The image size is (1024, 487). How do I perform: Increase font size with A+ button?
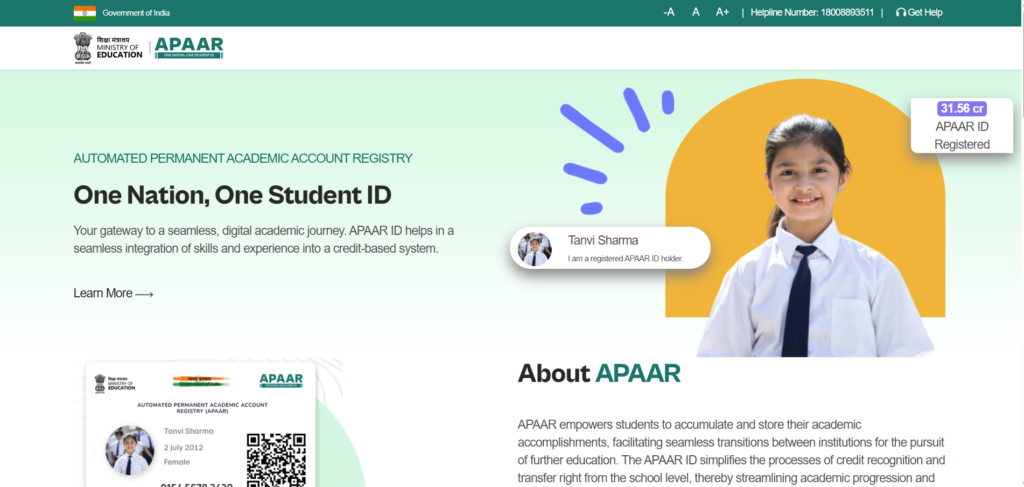click(722, 12)
